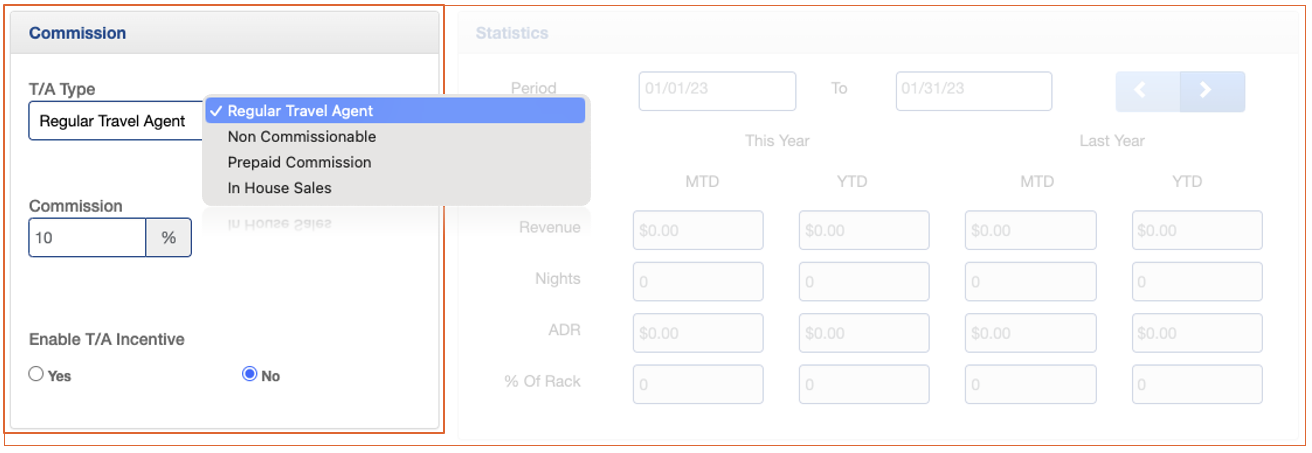Click the Period end date field
This screenshot has height=453, width=1312.
[x=973, y=90]
